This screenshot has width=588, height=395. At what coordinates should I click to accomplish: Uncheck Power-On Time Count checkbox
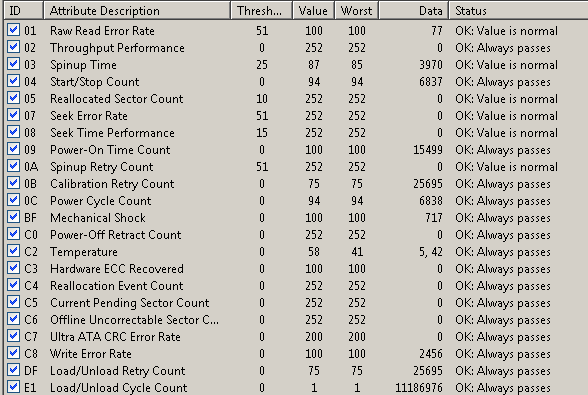pyautogui.click(x=14, y=149)
